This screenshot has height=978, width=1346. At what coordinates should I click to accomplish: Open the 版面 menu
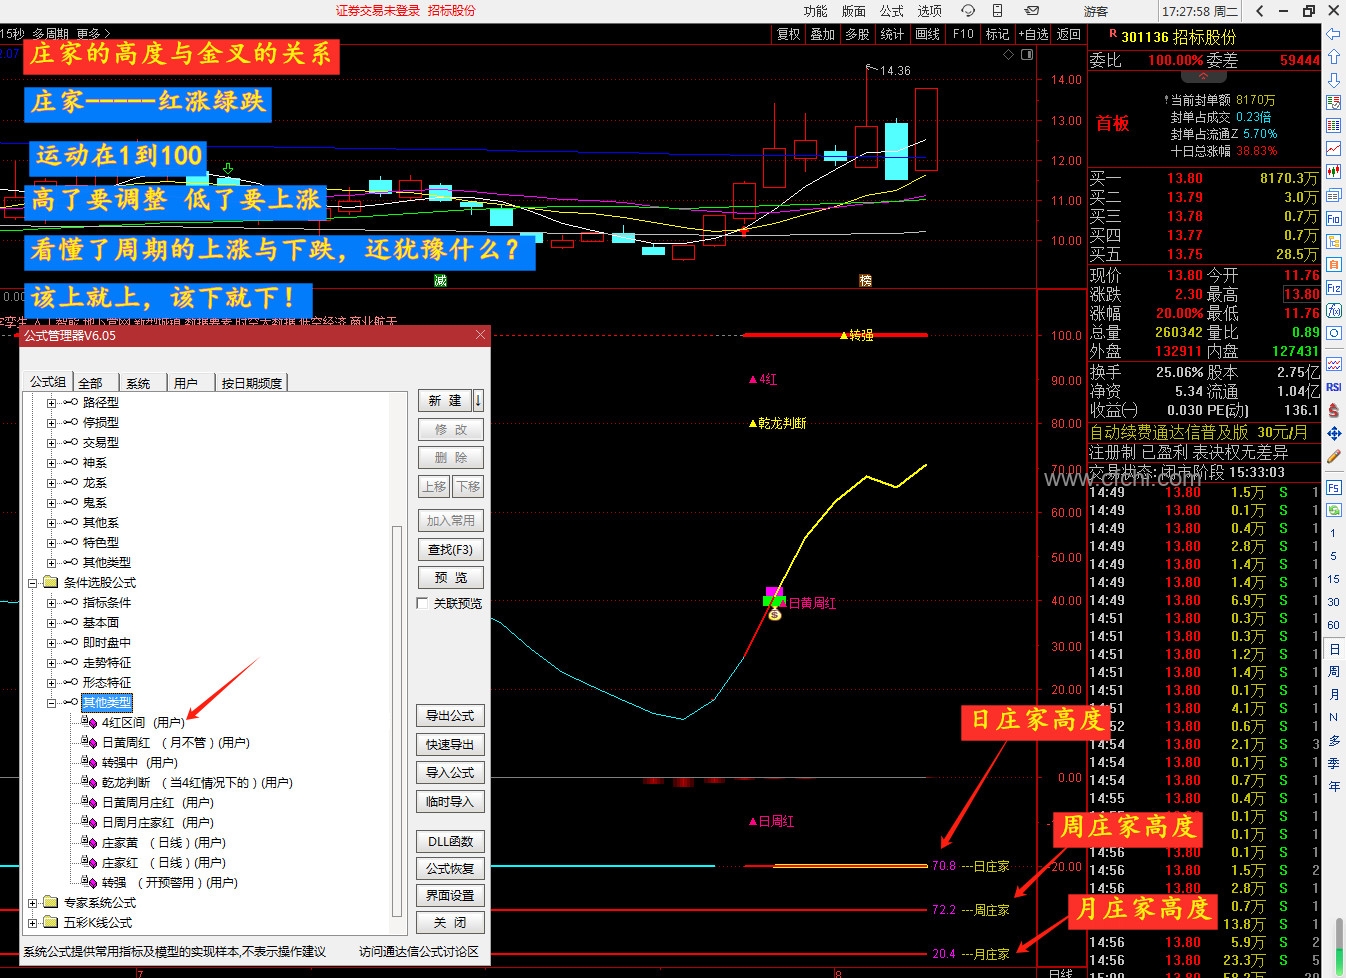[x=853, y=11]
